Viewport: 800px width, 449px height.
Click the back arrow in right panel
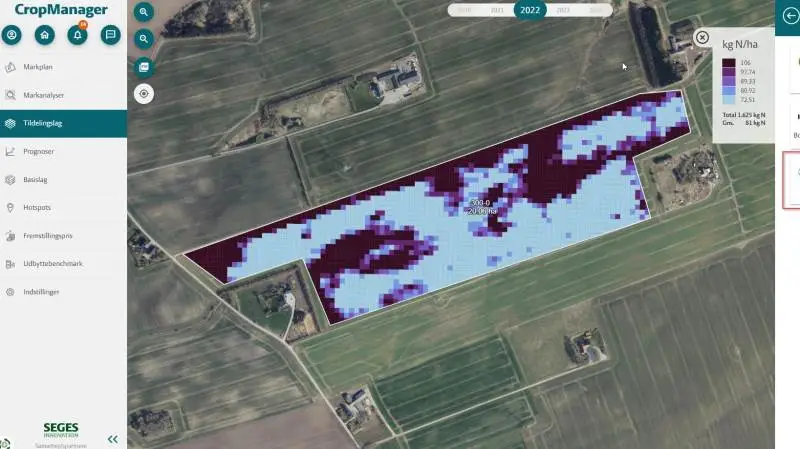point(790,16)
